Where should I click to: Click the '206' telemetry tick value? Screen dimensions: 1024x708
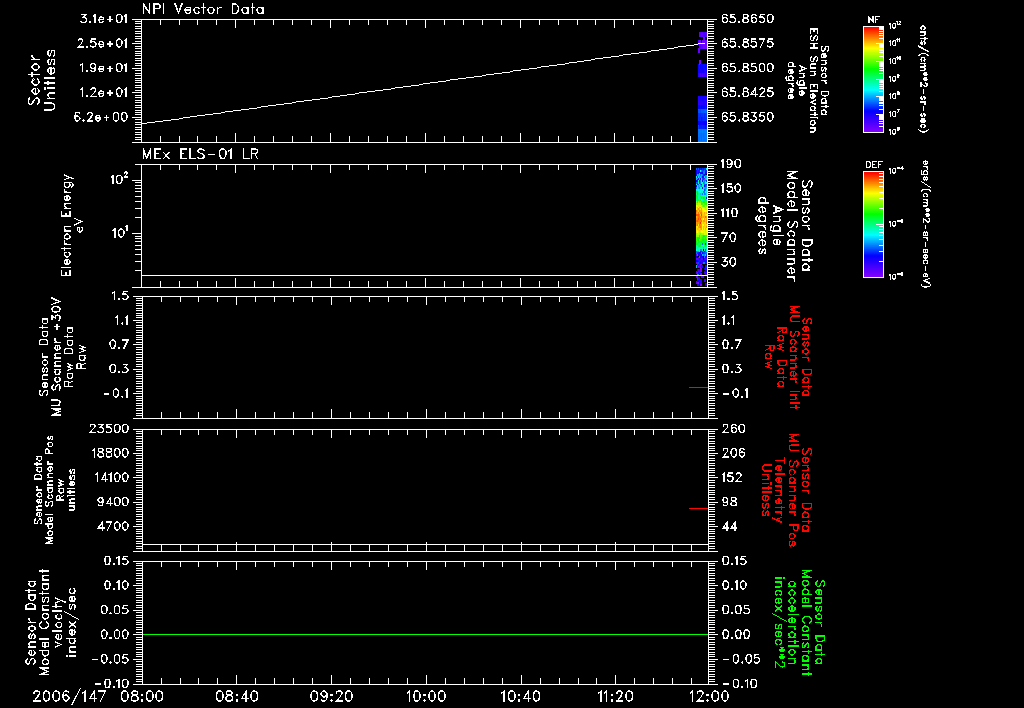733,453
